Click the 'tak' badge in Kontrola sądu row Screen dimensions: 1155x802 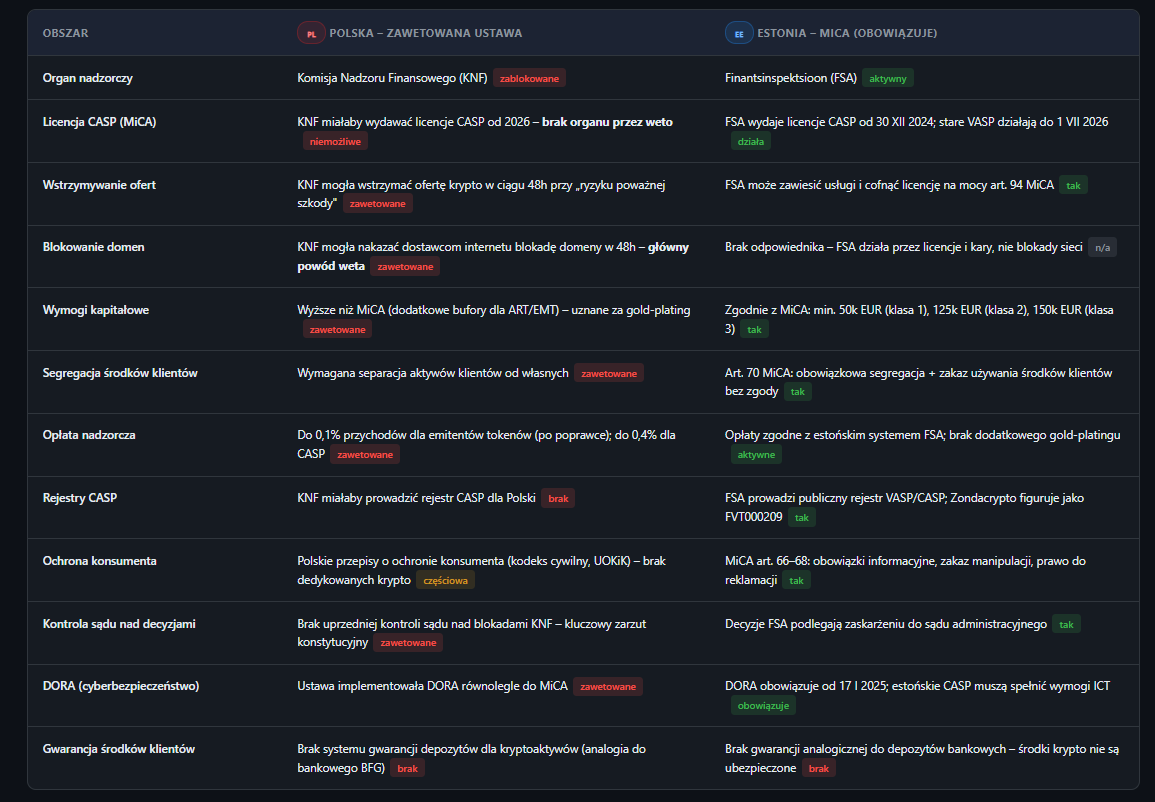click(1066, 624)
